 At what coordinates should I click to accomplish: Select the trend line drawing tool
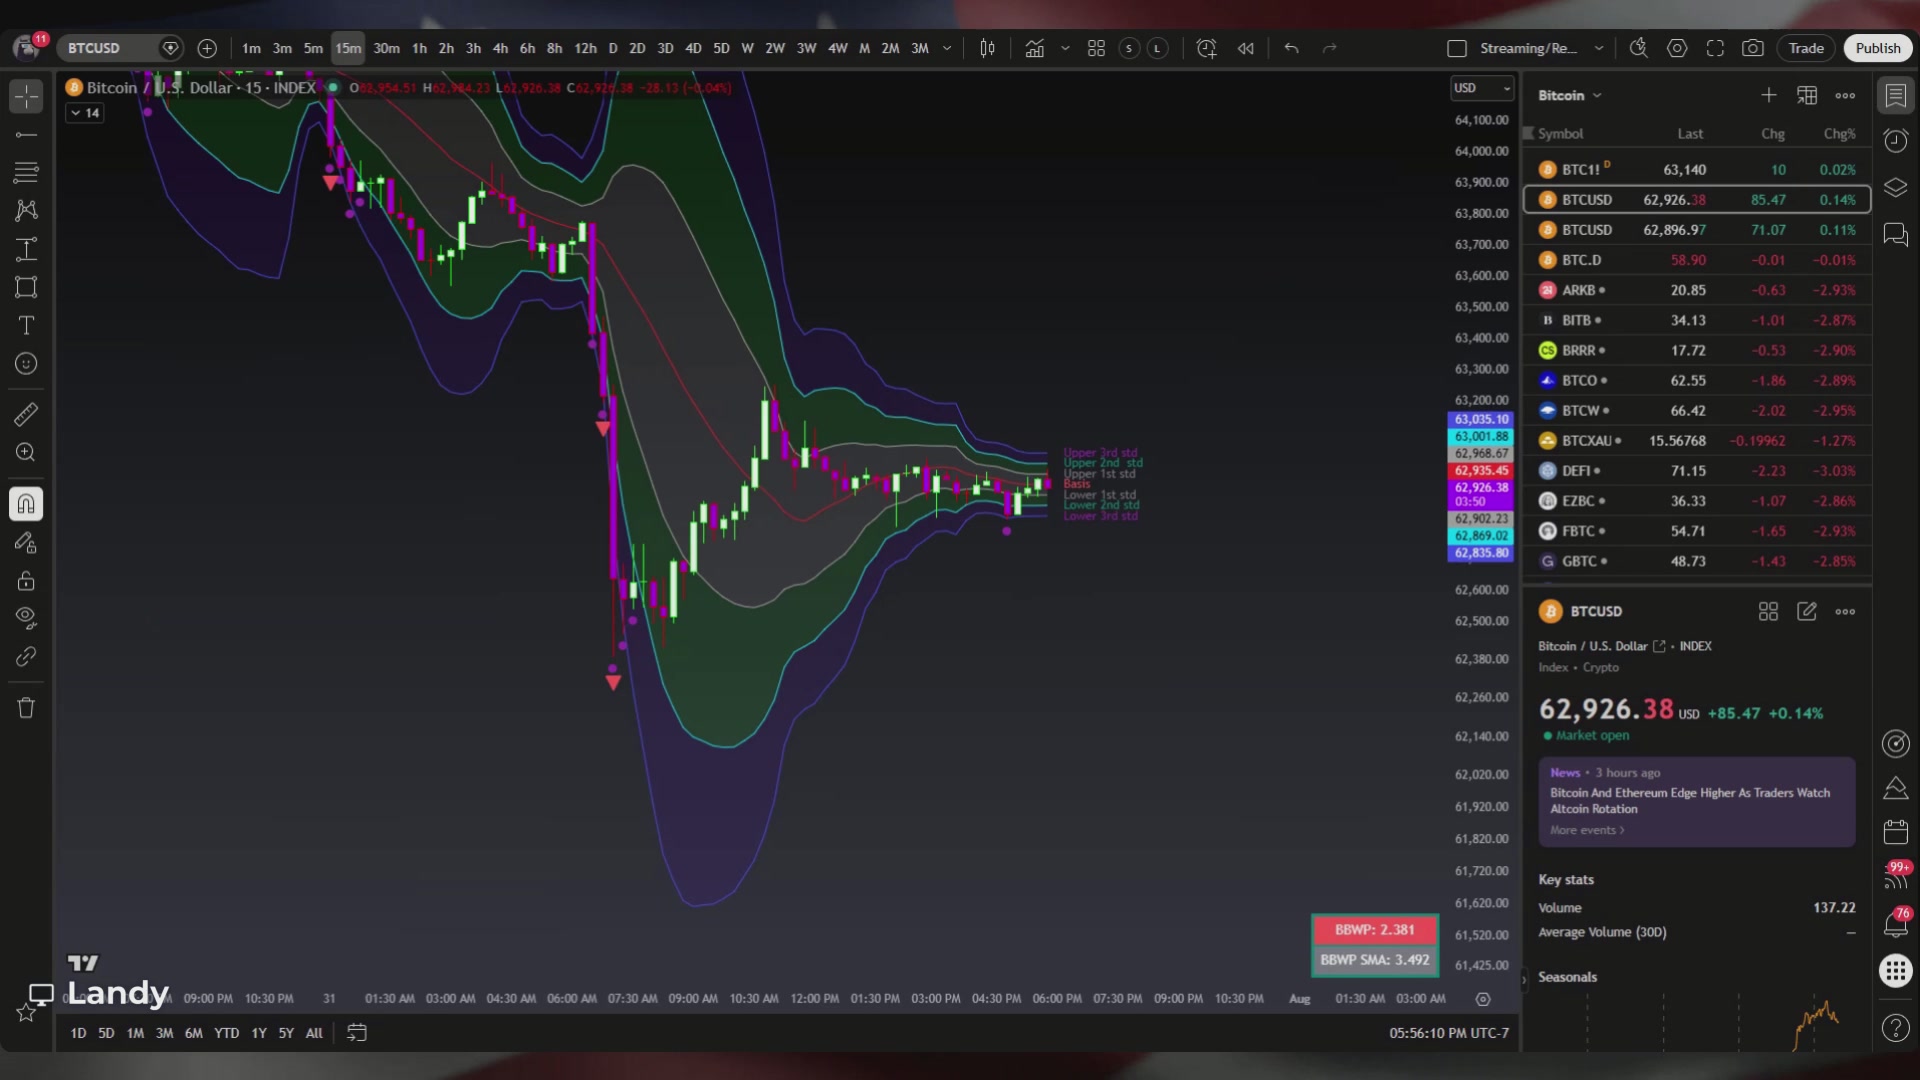pos(26,134)
